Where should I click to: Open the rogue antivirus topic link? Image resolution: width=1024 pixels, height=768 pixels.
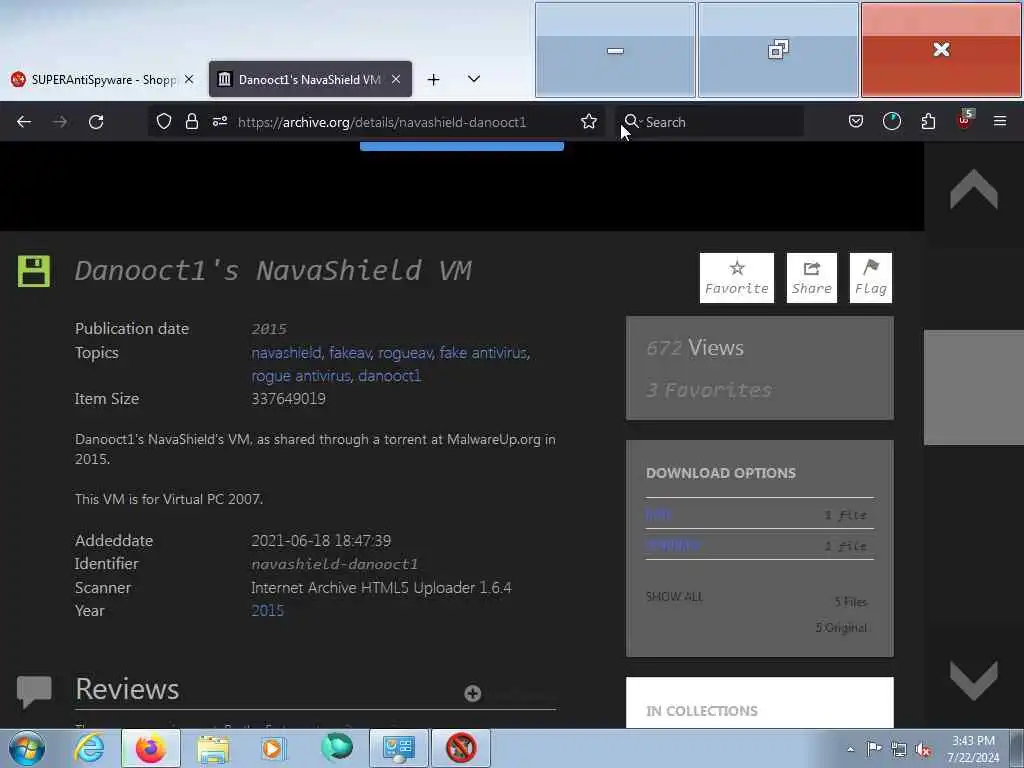point(301,376)
